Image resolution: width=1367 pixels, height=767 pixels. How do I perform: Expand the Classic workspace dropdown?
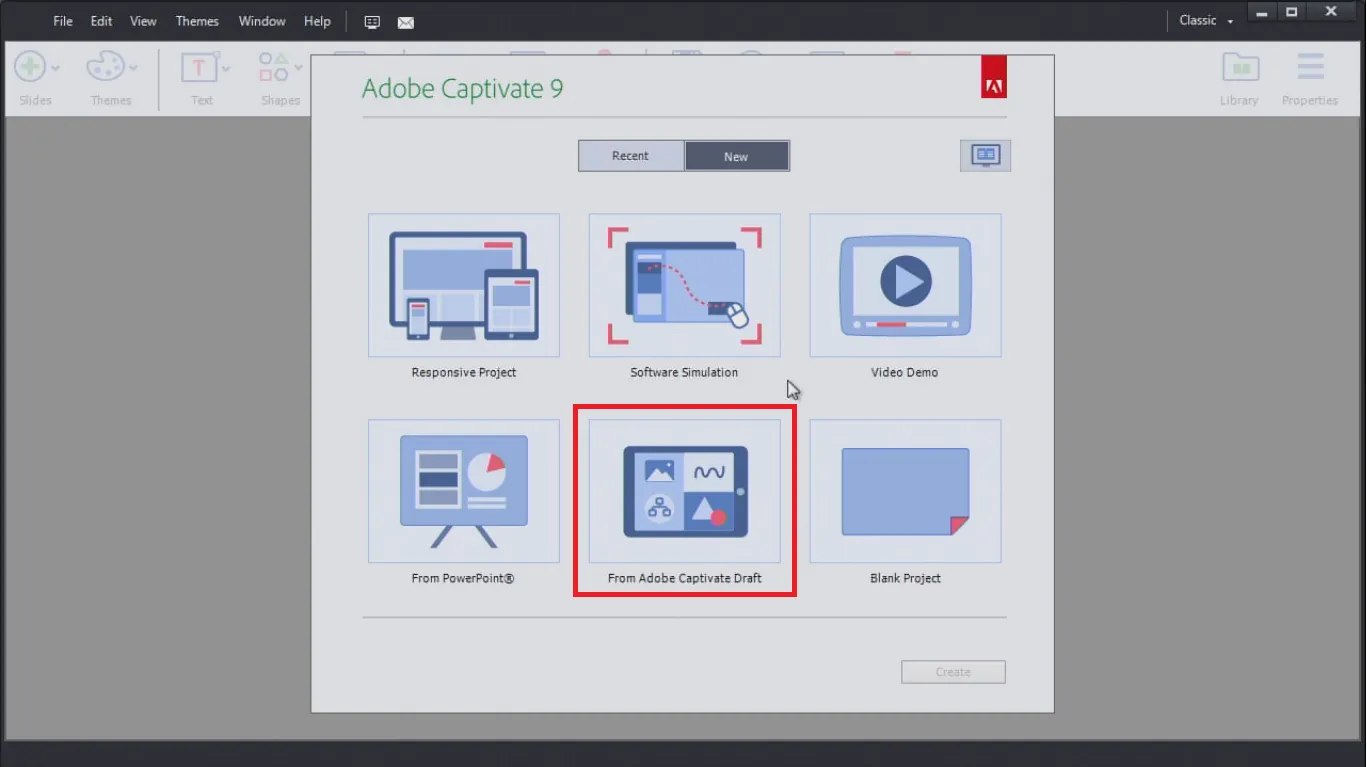click(1206, 21)
